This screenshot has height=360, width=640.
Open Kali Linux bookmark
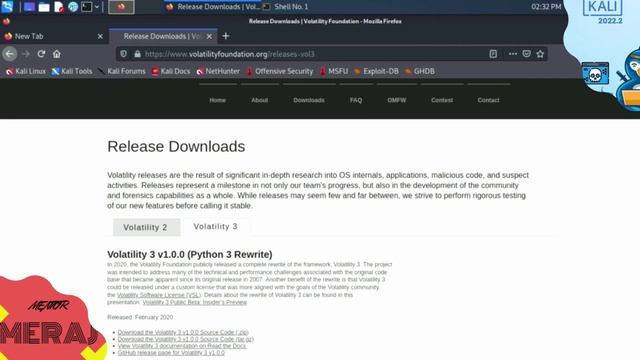pos(26,71)
